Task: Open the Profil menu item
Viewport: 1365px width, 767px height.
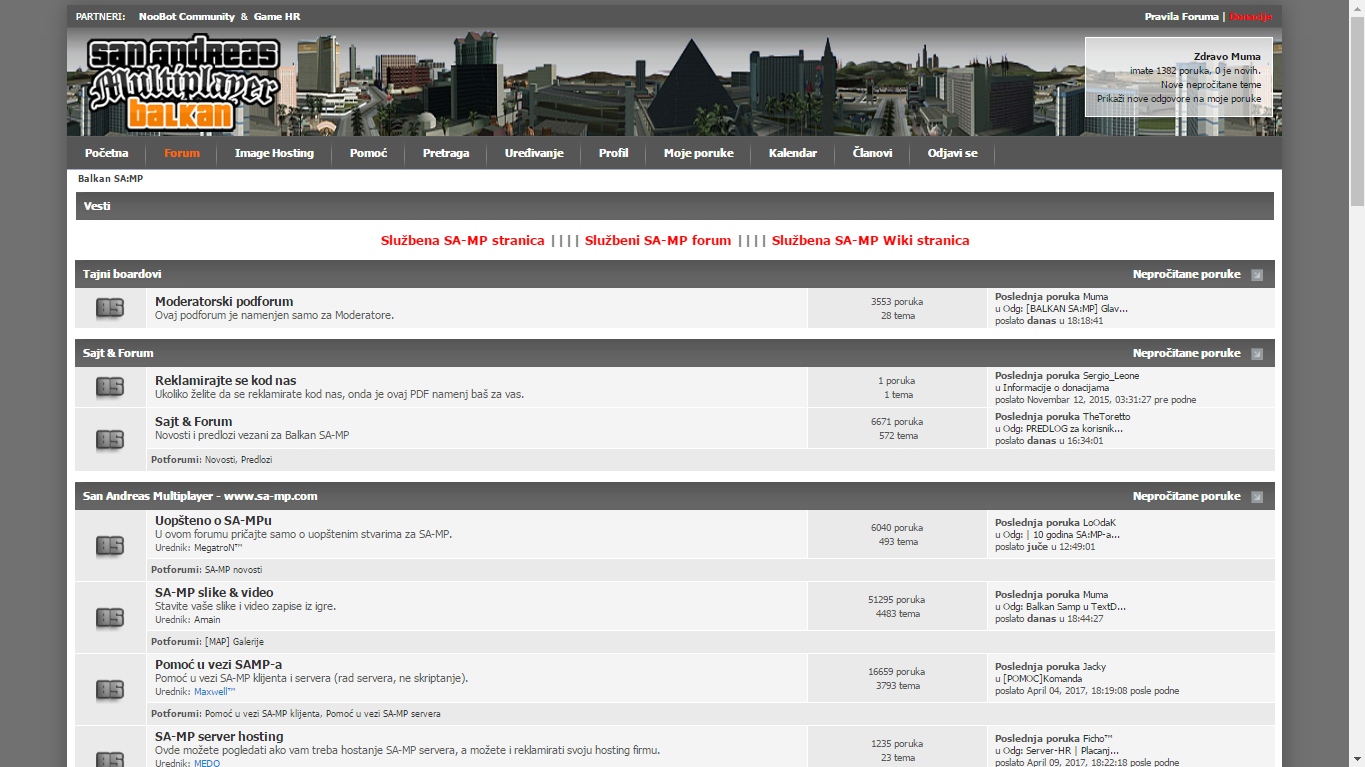Action: [614, 153]
